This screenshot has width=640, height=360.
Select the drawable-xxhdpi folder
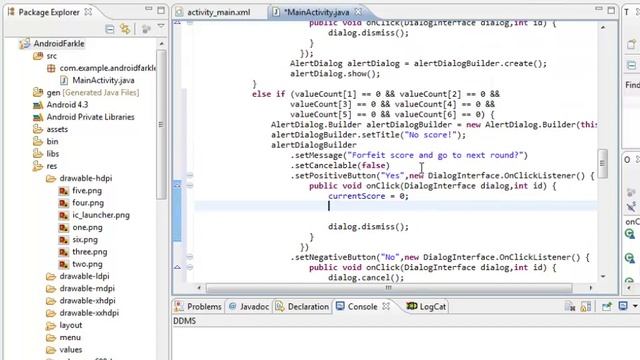coord(89,313)
